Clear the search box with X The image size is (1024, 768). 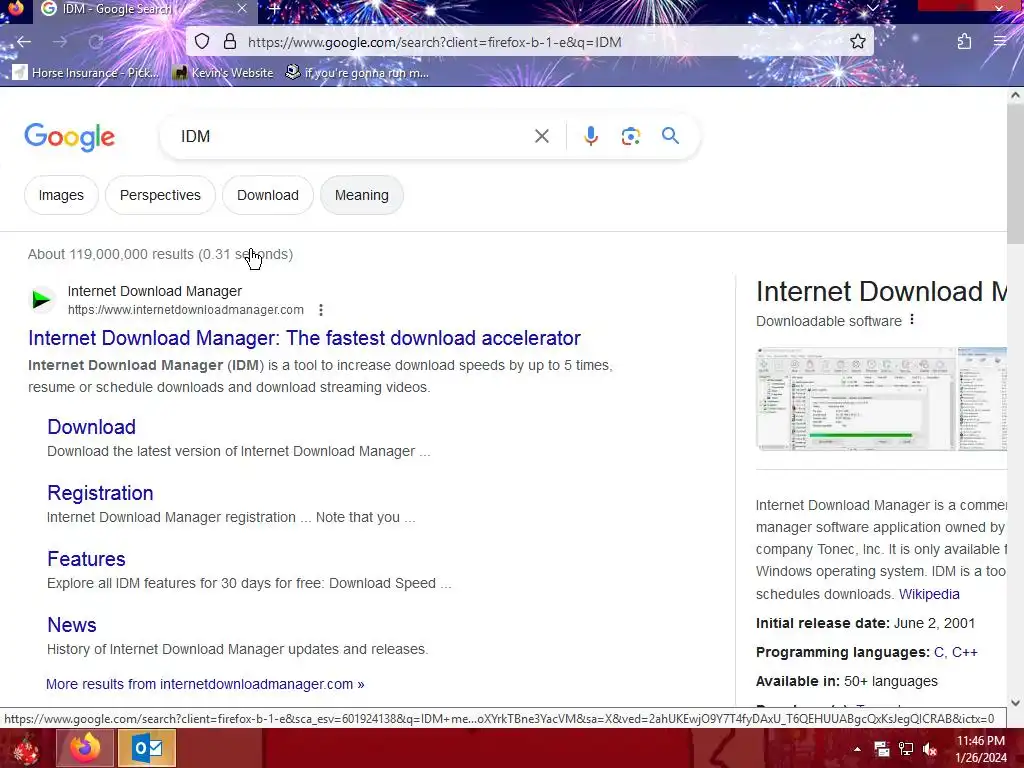point(541,136)
